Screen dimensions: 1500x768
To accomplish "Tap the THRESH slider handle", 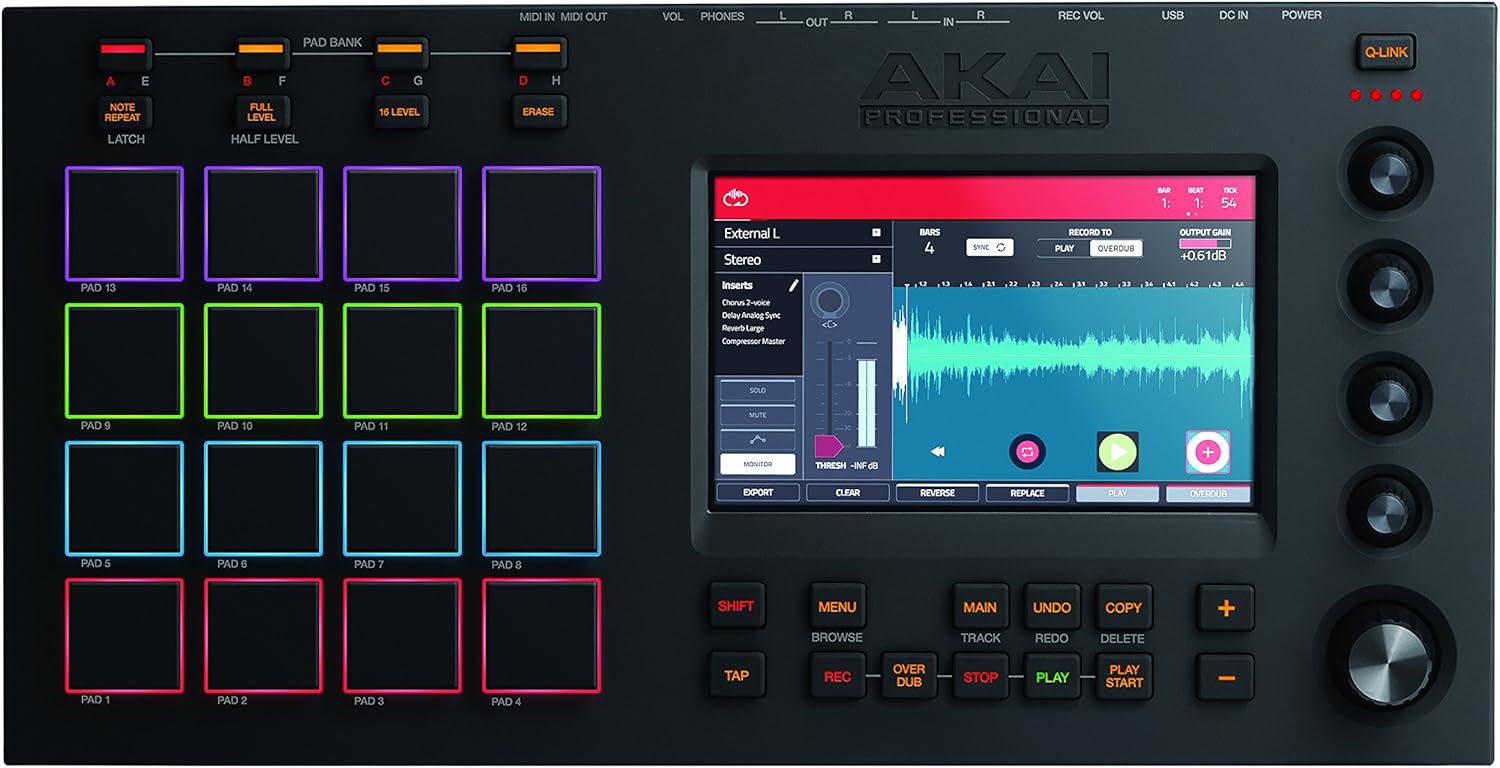I will (828, 446).
